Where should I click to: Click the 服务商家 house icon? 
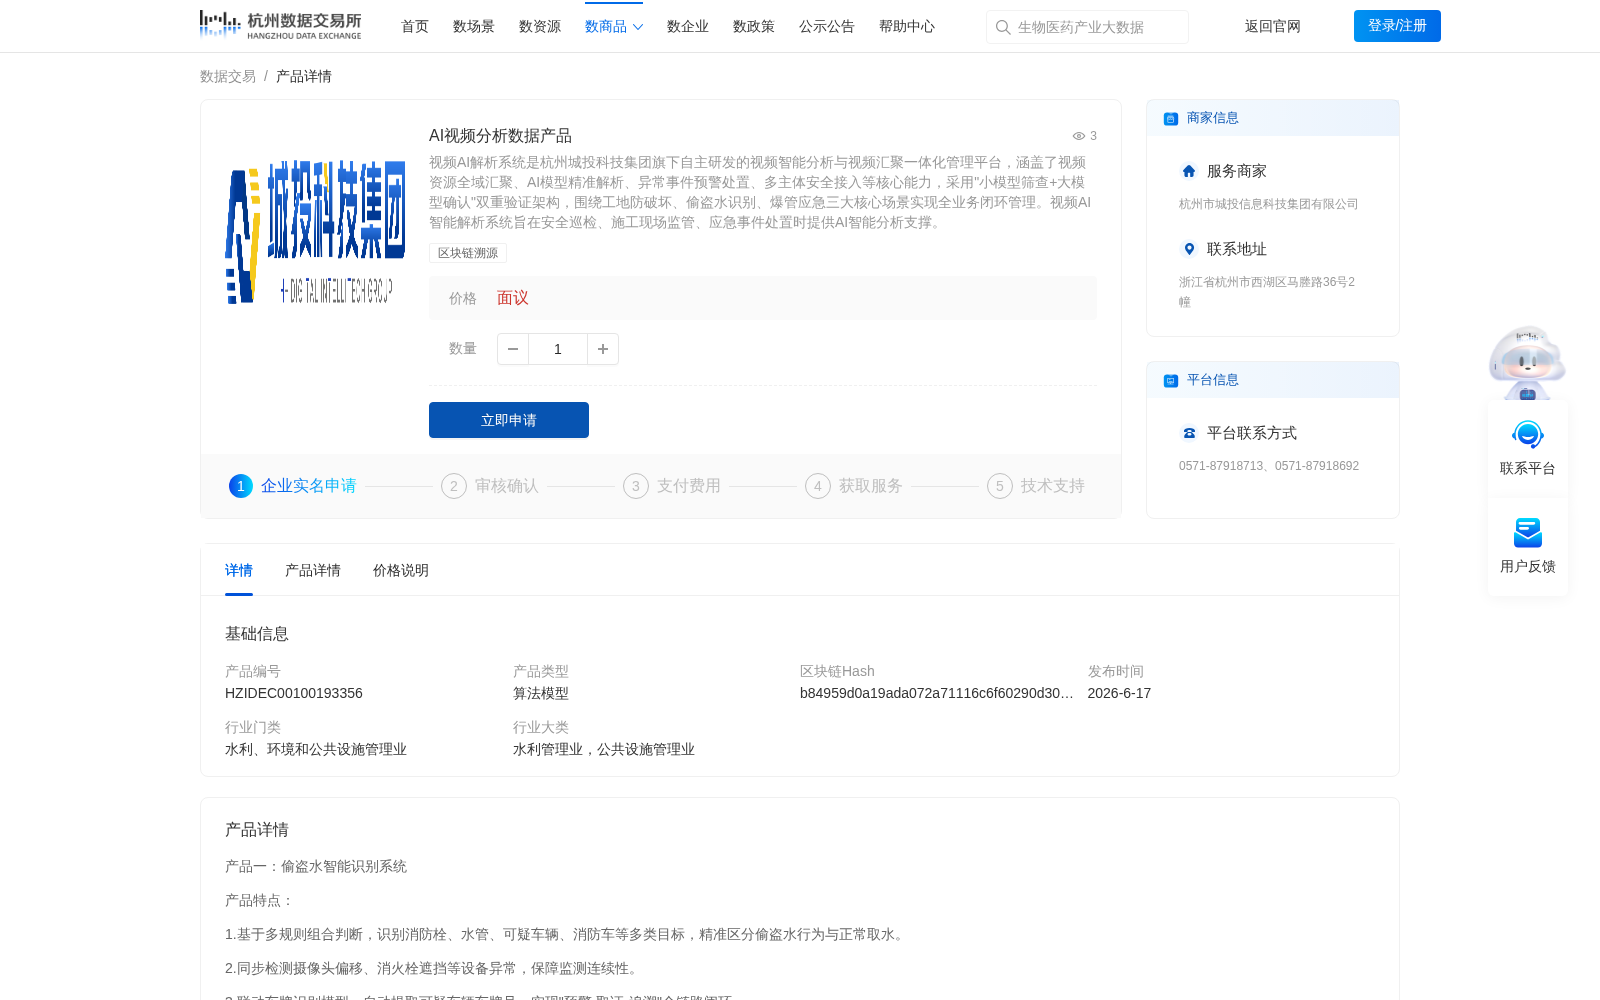click(x=1189, y=171)
